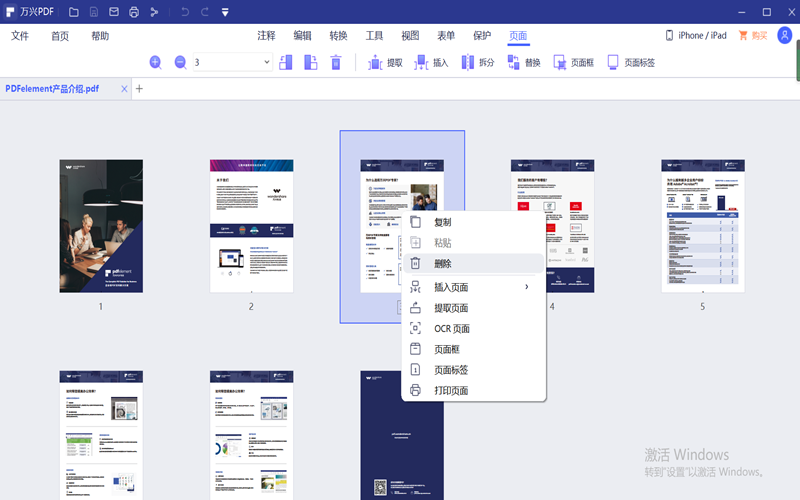Click the zoom out magnifier icon
800x500 pixels.
(x=180, y=62)
